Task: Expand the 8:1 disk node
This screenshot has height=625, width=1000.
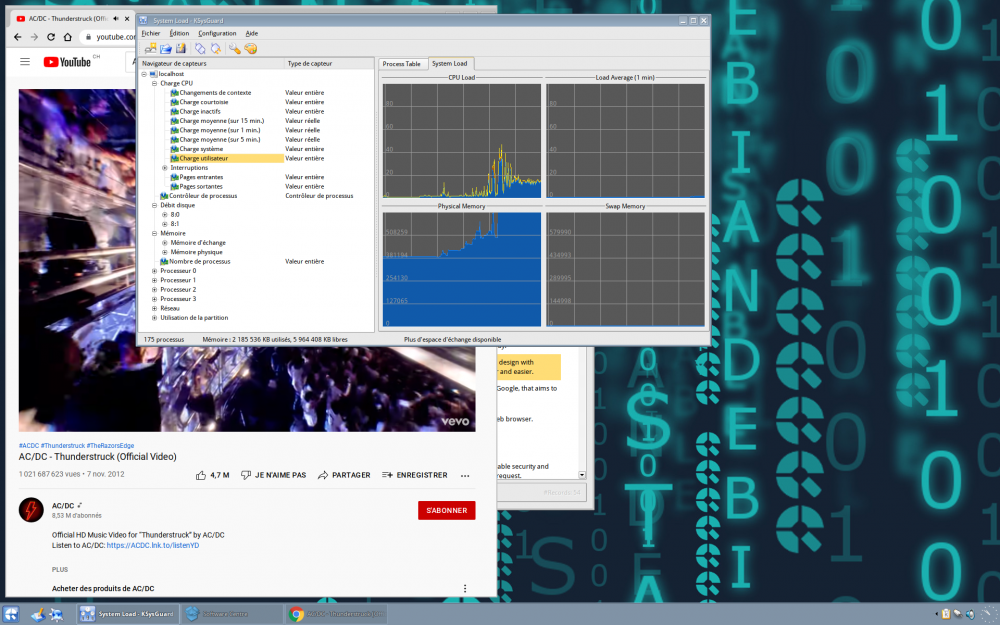Action: [x=165, y=224]
